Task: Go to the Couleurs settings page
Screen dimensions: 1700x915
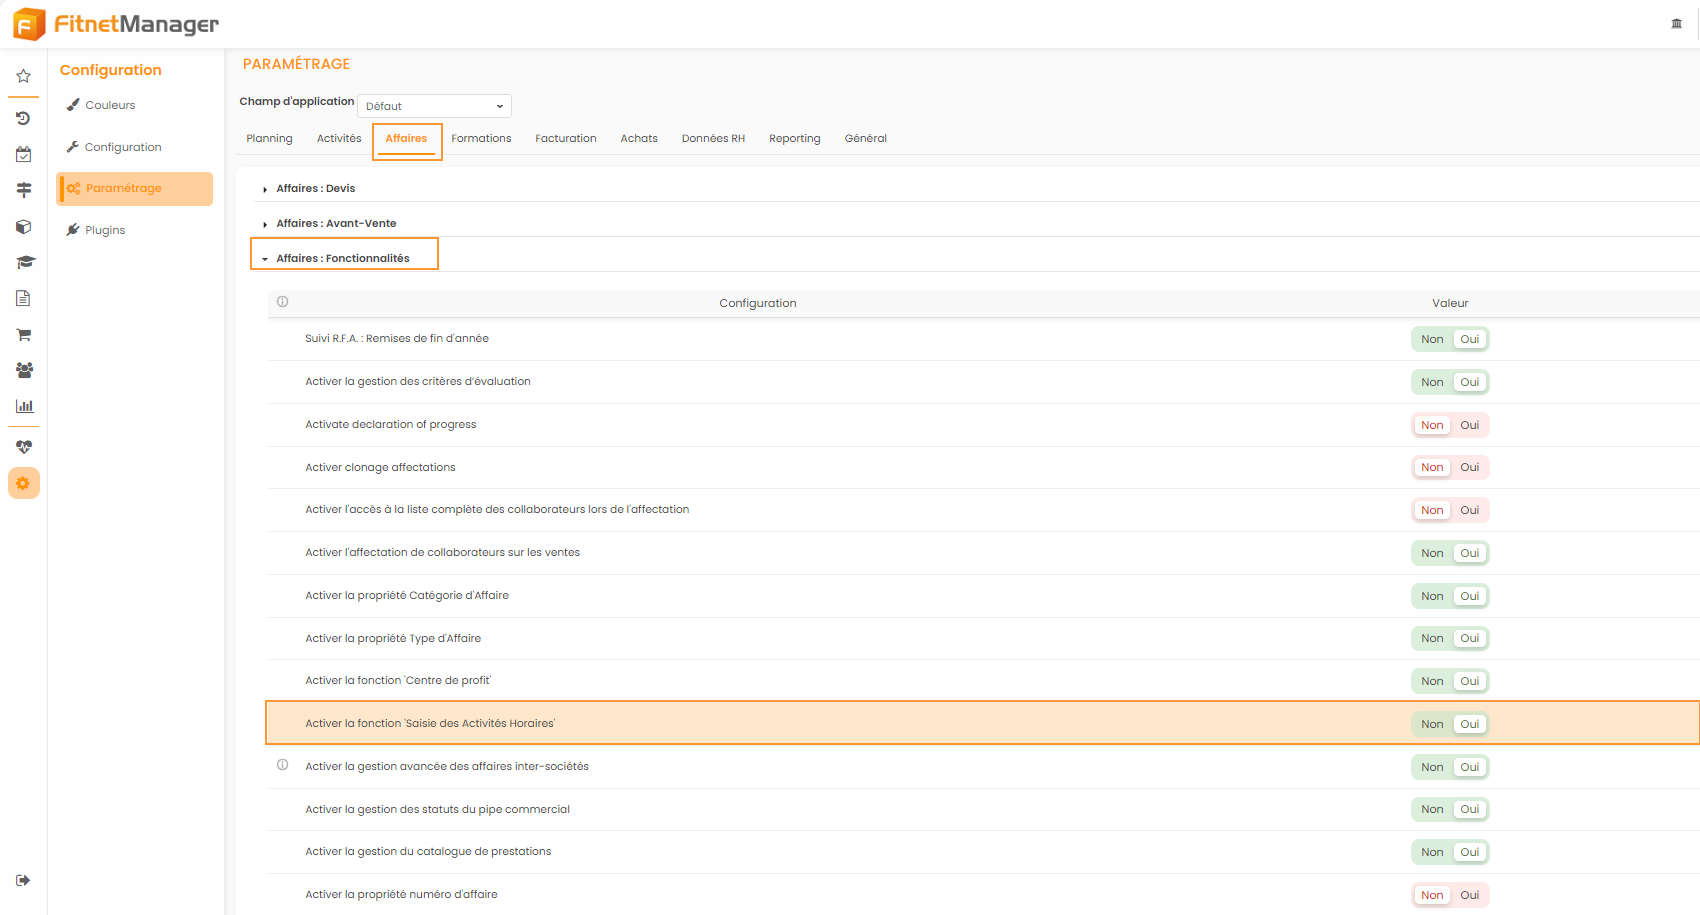Action: [110, 105]
